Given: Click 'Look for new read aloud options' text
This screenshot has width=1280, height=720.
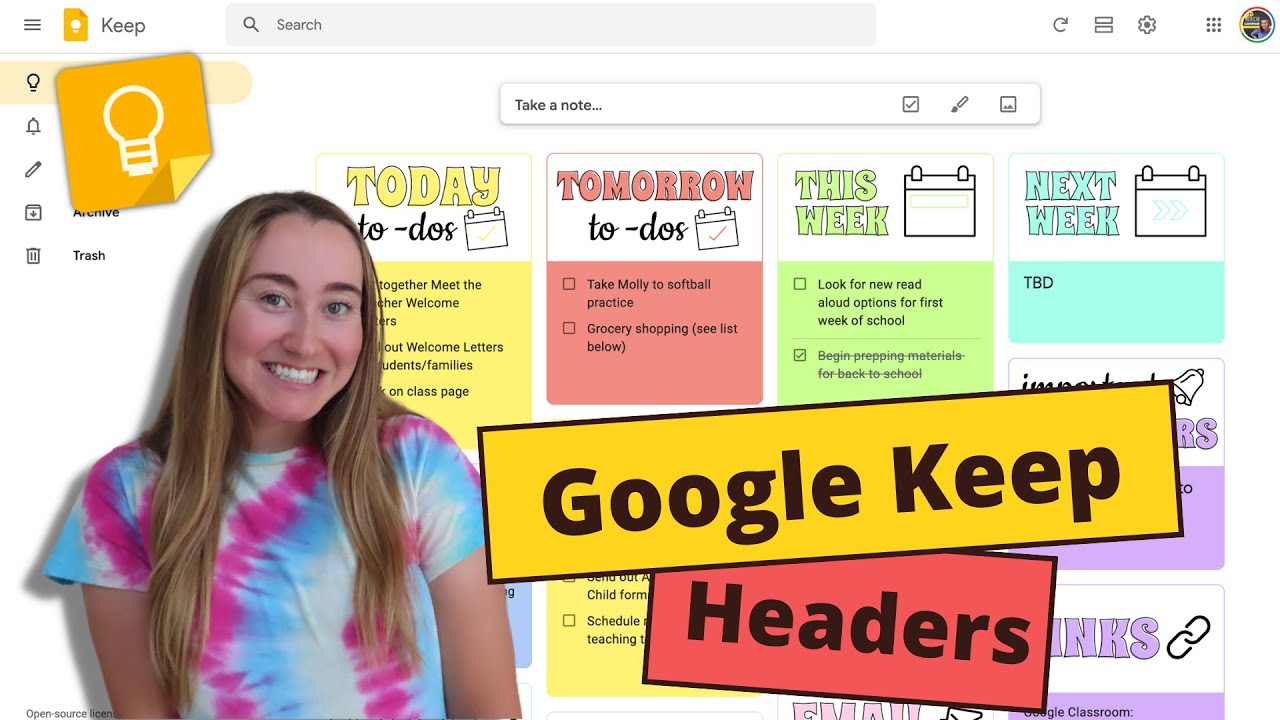Looking at the screenshot, I should pos(880,302).
